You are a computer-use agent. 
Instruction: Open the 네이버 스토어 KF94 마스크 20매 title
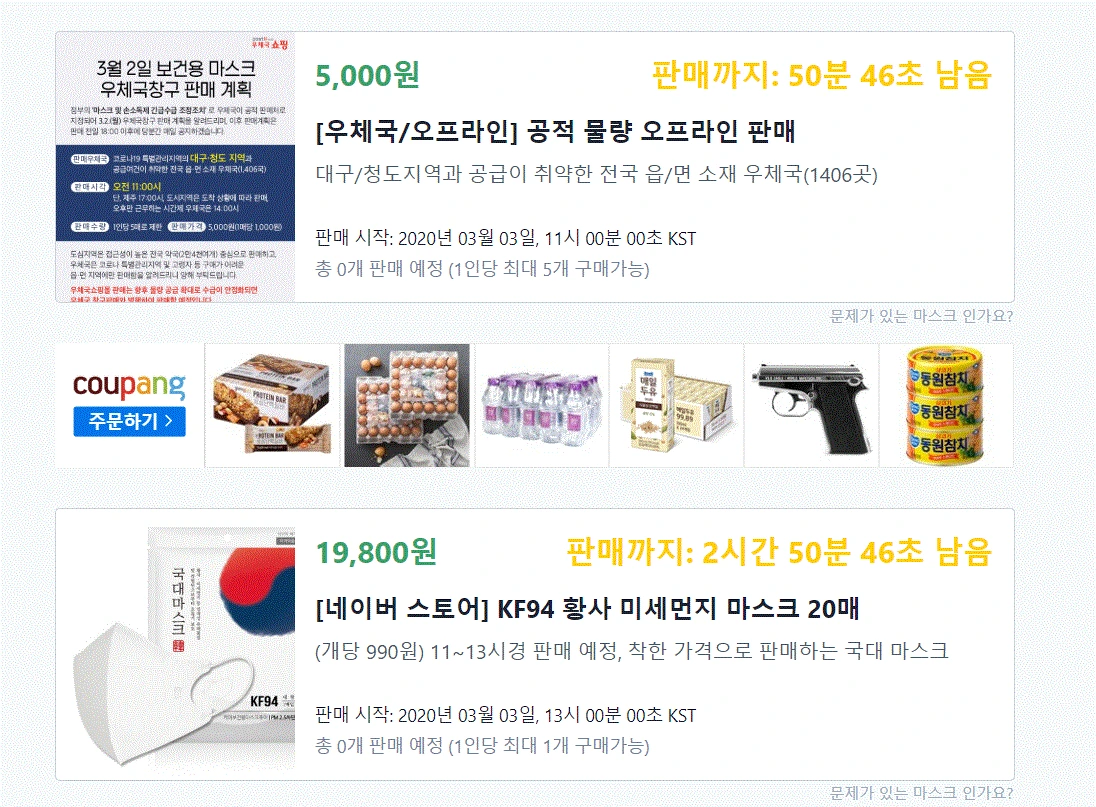tap(587, 609)
